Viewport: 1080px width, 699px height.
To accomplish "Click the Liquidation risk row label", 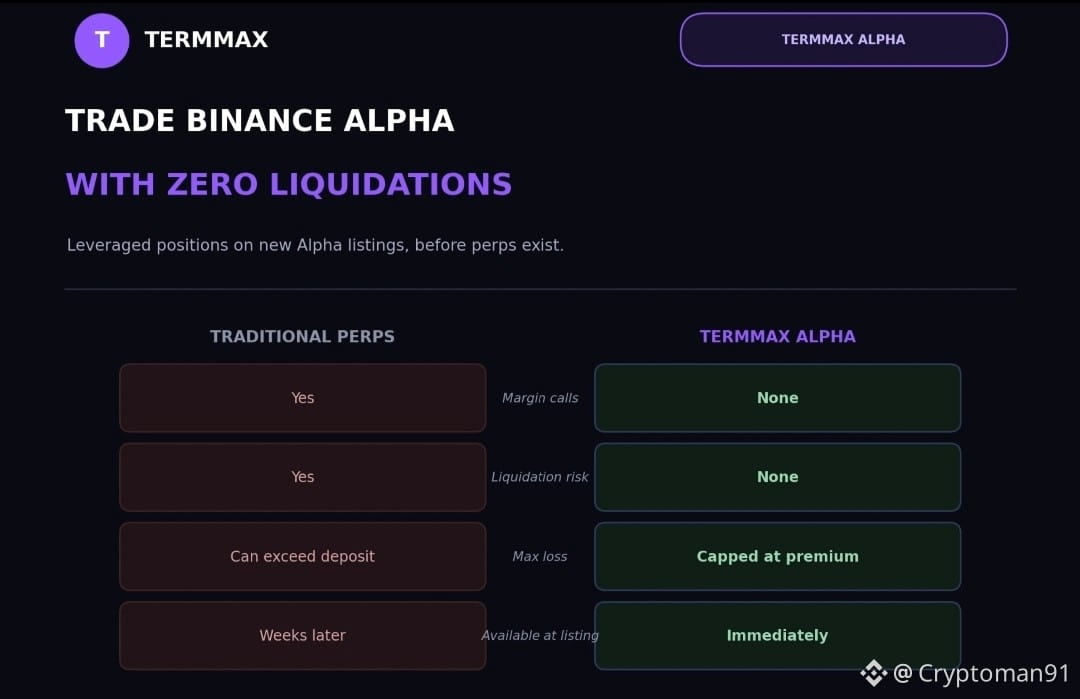I will click(x=540, y=477).
